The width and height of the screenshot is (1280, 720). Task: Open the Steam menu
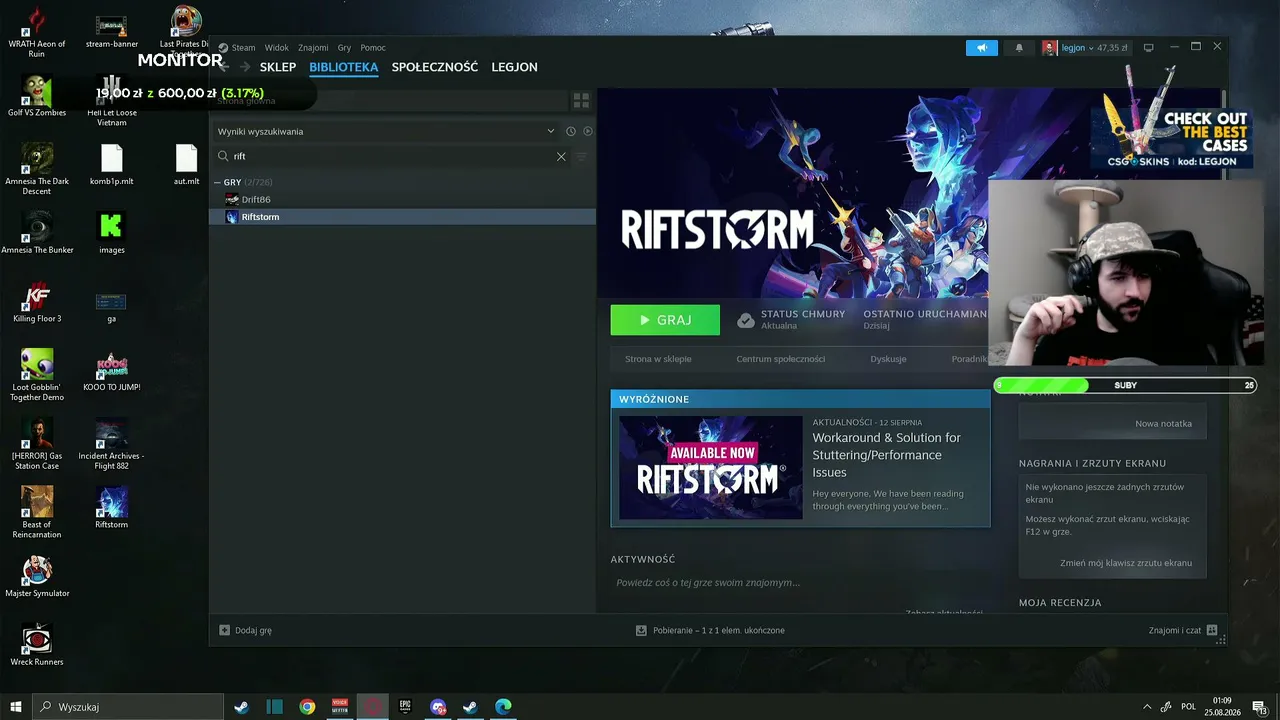pos(237,48)
